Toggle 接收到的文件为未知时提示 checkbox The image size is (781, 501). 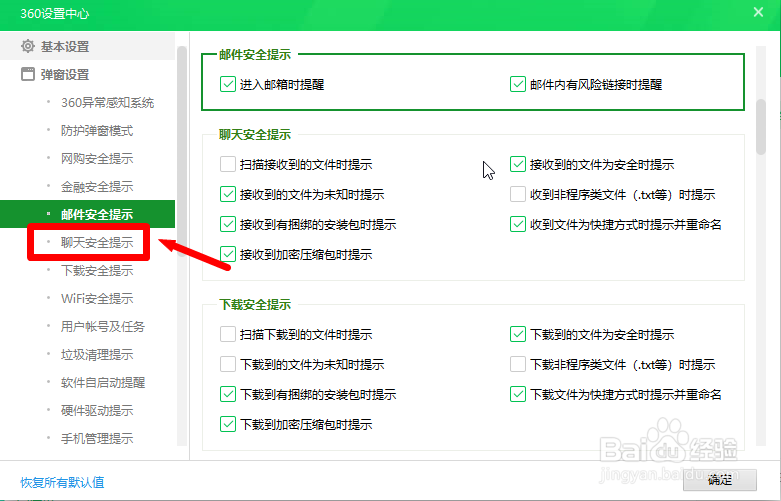pos(228,194)
